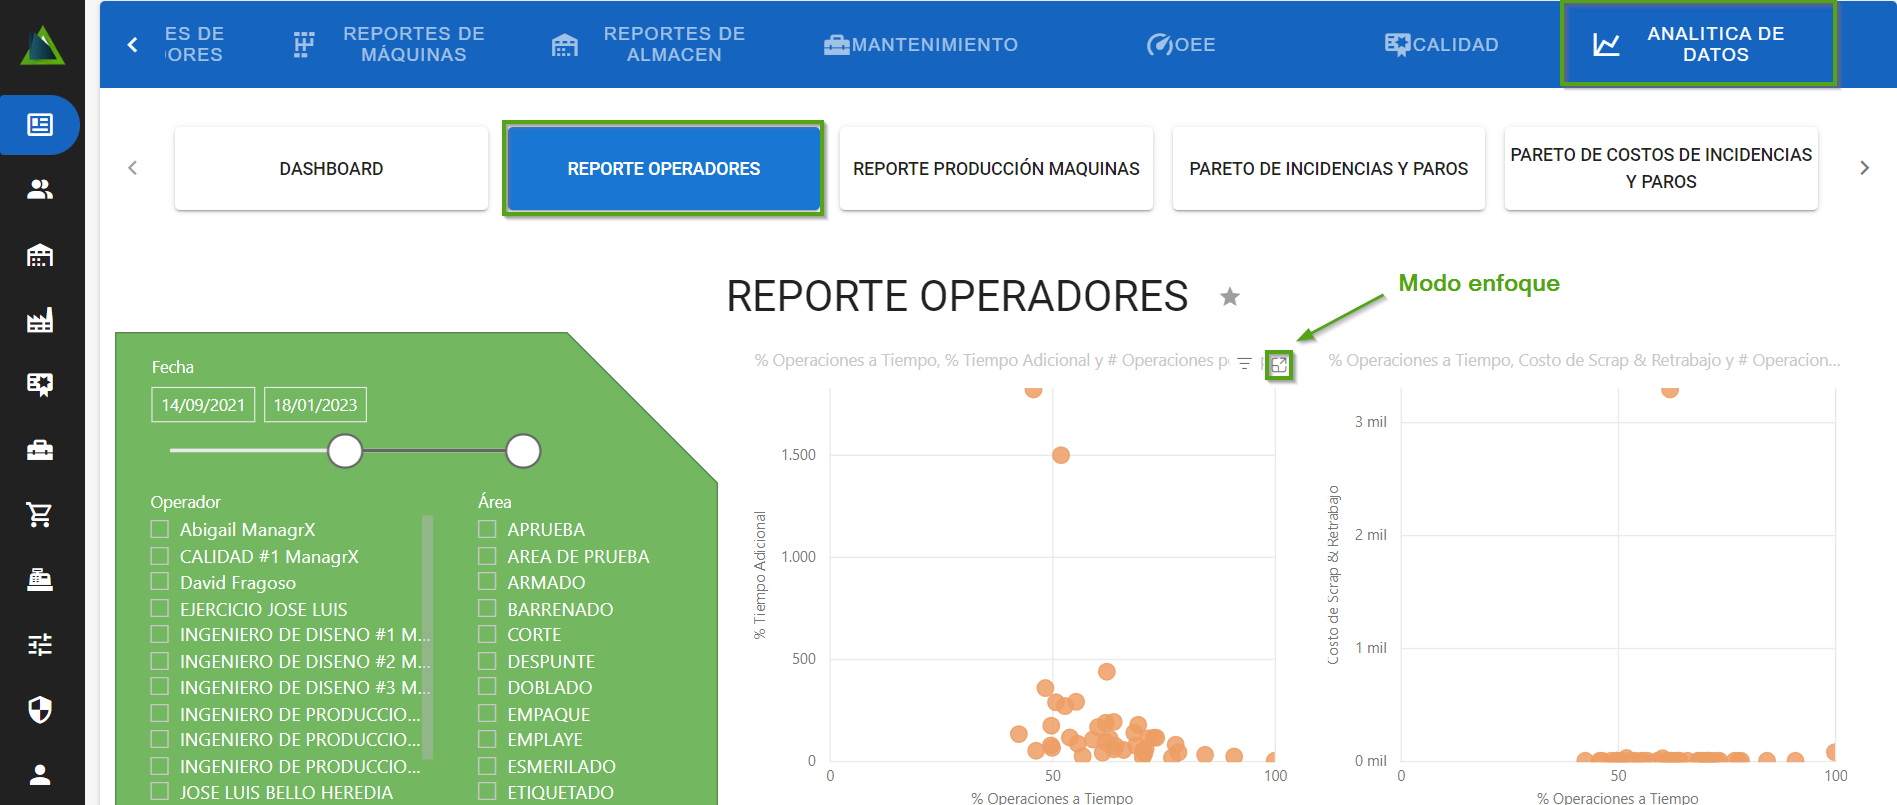Mark report as favorite with the star
The width and height of the screenshot is (1897, 805).
1230,297
